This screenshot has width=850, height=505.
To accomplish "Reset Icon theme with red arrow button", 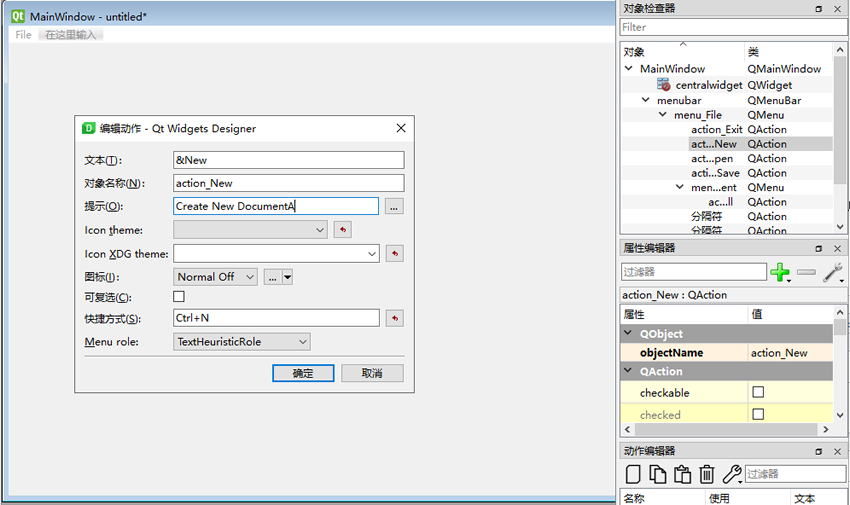I will (x=343, y=230).
